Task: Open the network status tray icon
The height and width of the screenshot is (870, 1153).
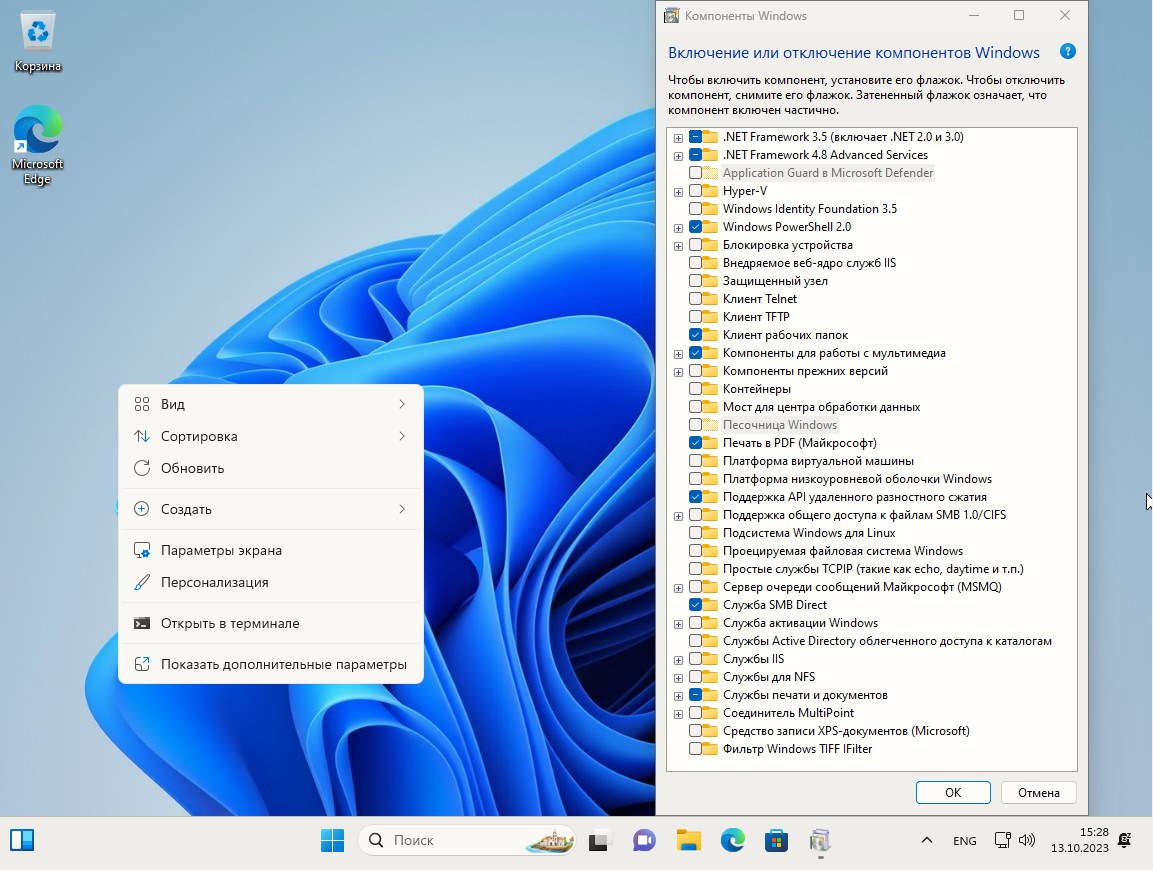Action: pos(1002,840)
